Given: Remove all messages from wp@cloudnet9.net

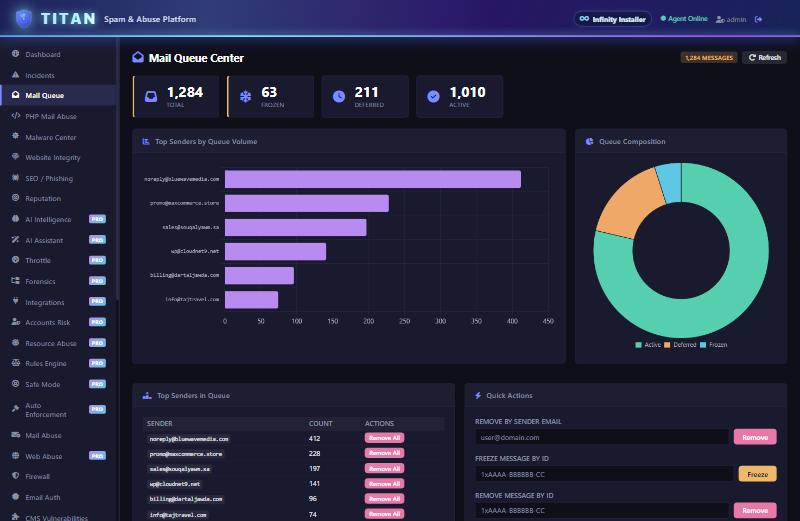Looking at the screenshot, I should point(384,483).
